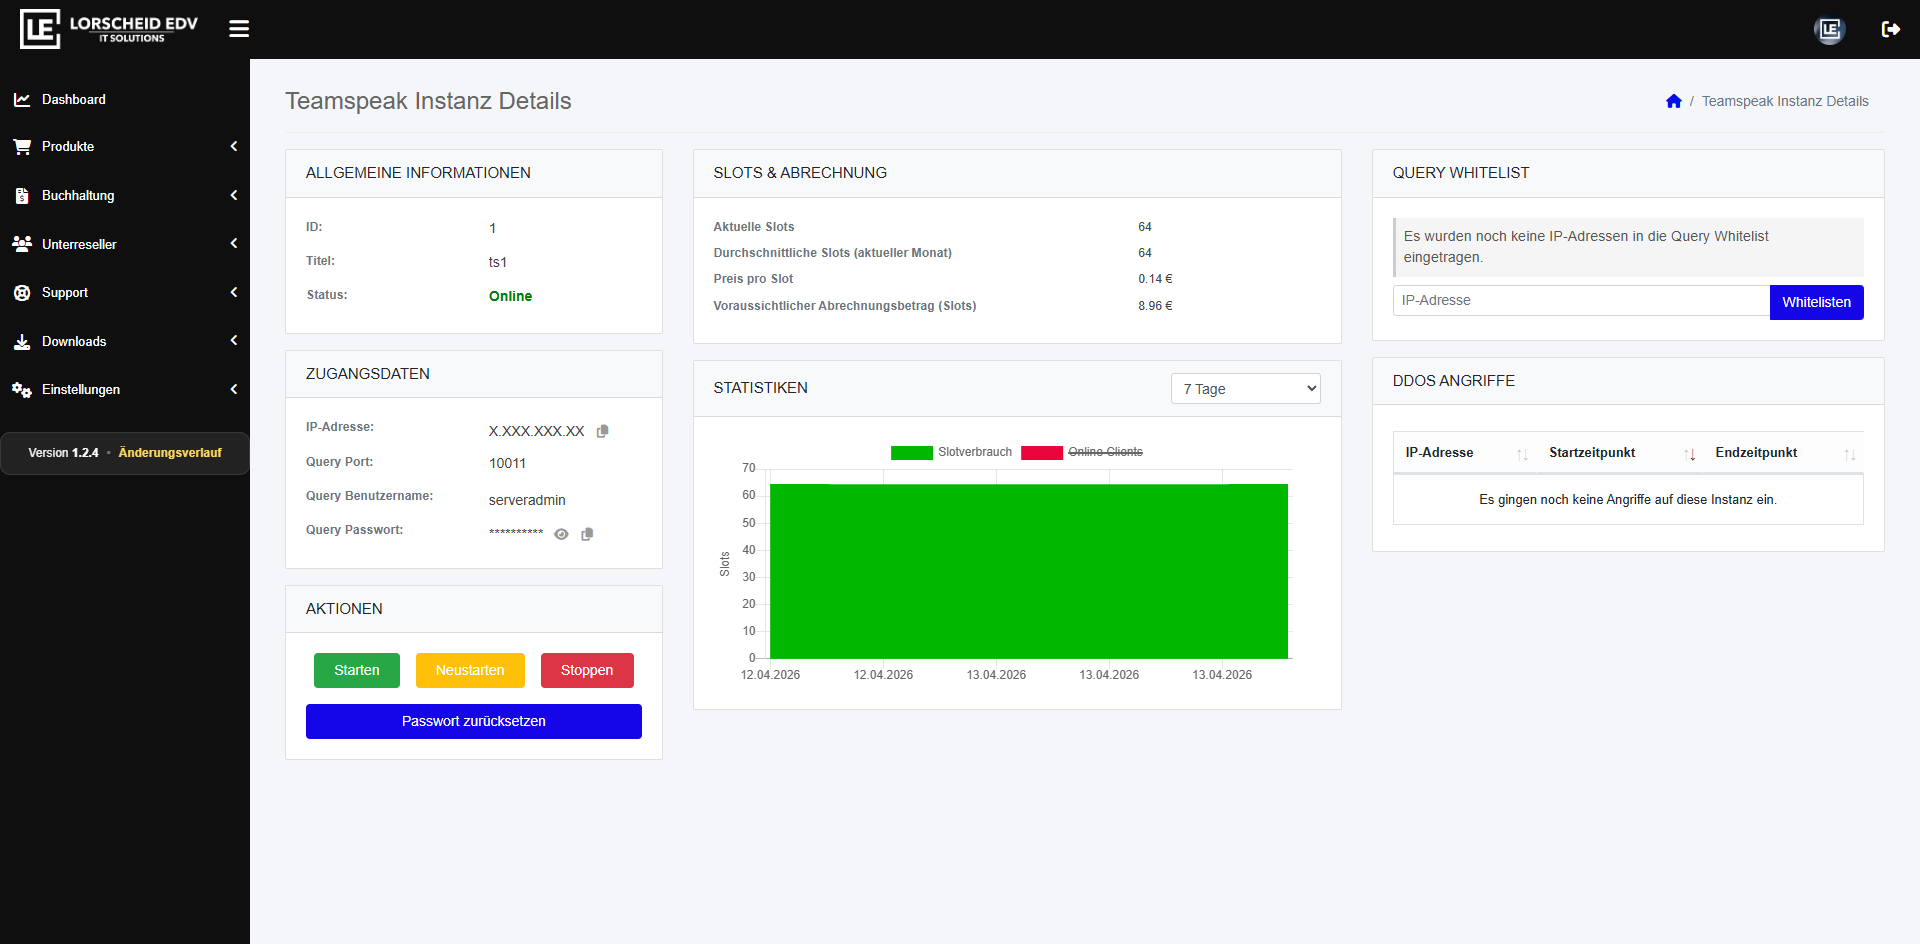Click the 0.14 € price per slot
This screenshot has height=944, width=1920.
coord(1155,279)
